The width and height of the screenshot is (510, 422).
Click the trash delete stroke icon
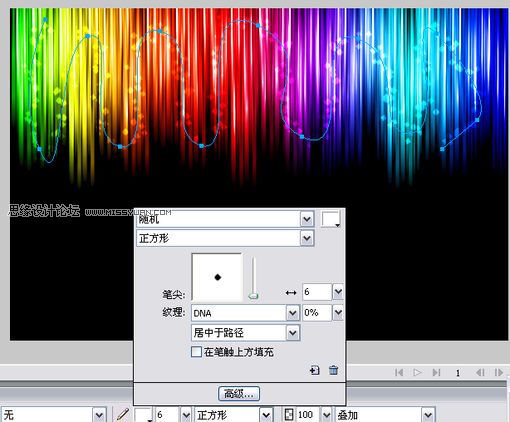(x=333, y=370)
